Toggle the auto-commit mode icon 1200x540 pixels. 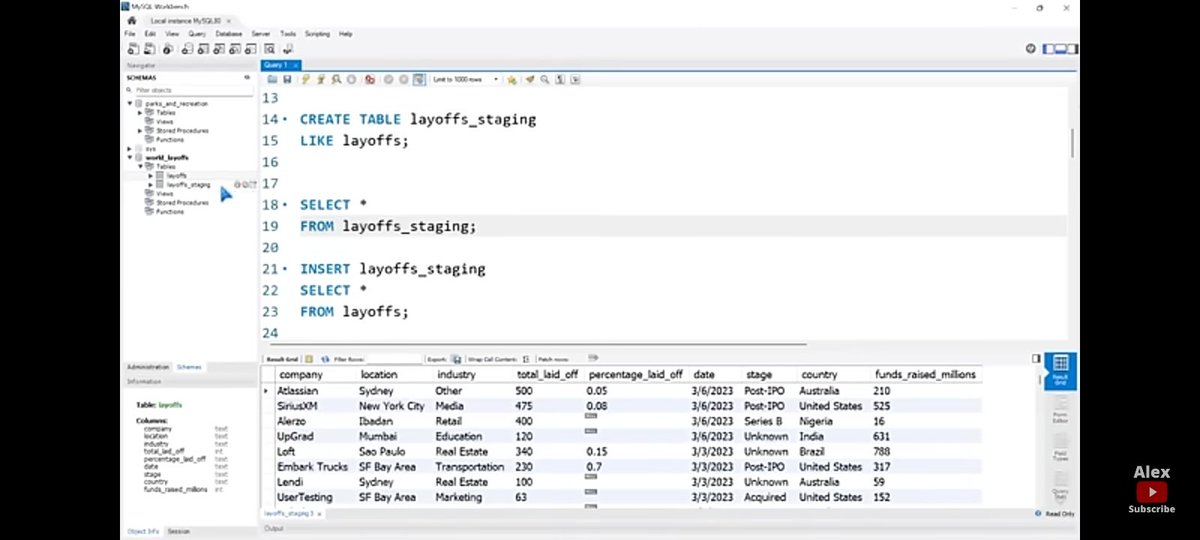click(x=419, y=79)
